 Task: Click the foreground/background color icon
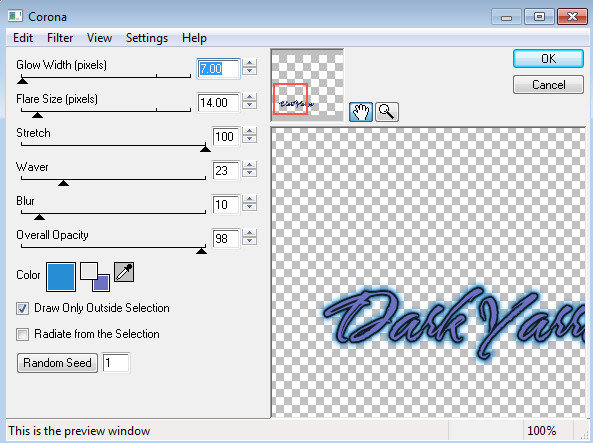click(95, 277)
